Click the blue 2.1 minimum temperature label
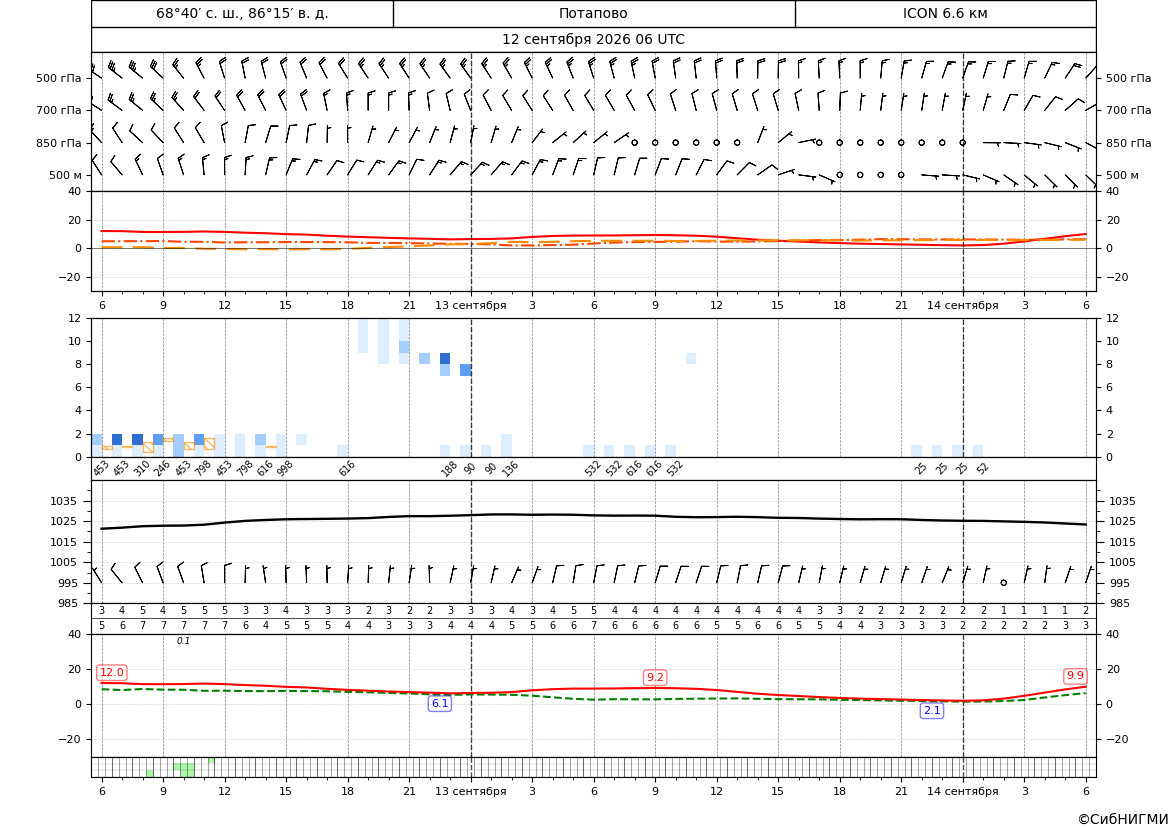This screenshot has width=1169, height=827. 932,711
